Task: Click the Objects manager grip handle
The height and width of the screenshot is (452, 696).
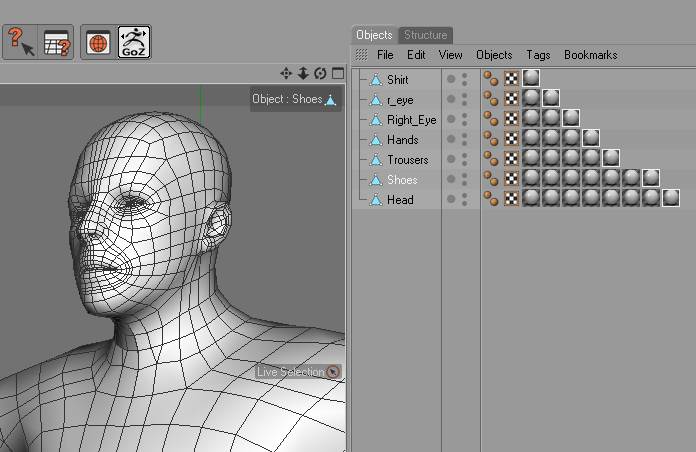Action: [362, 55]
